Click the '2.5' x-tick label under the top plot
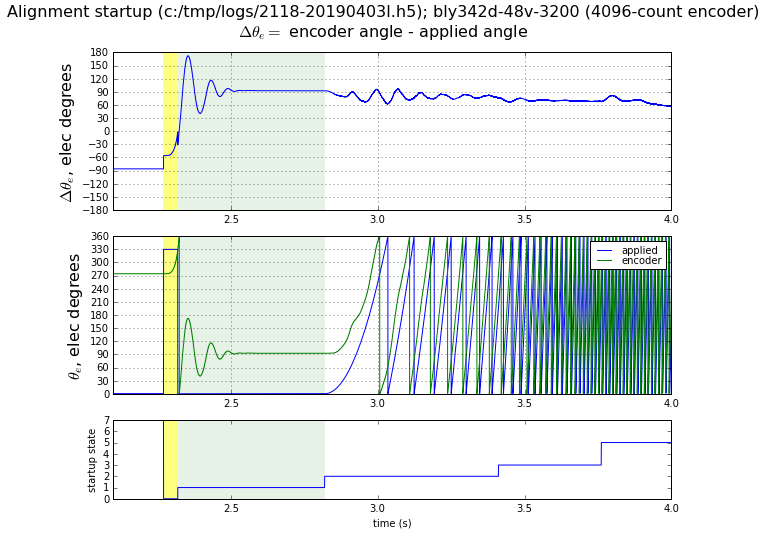This screenshot has height=535, width=766. 232,219
